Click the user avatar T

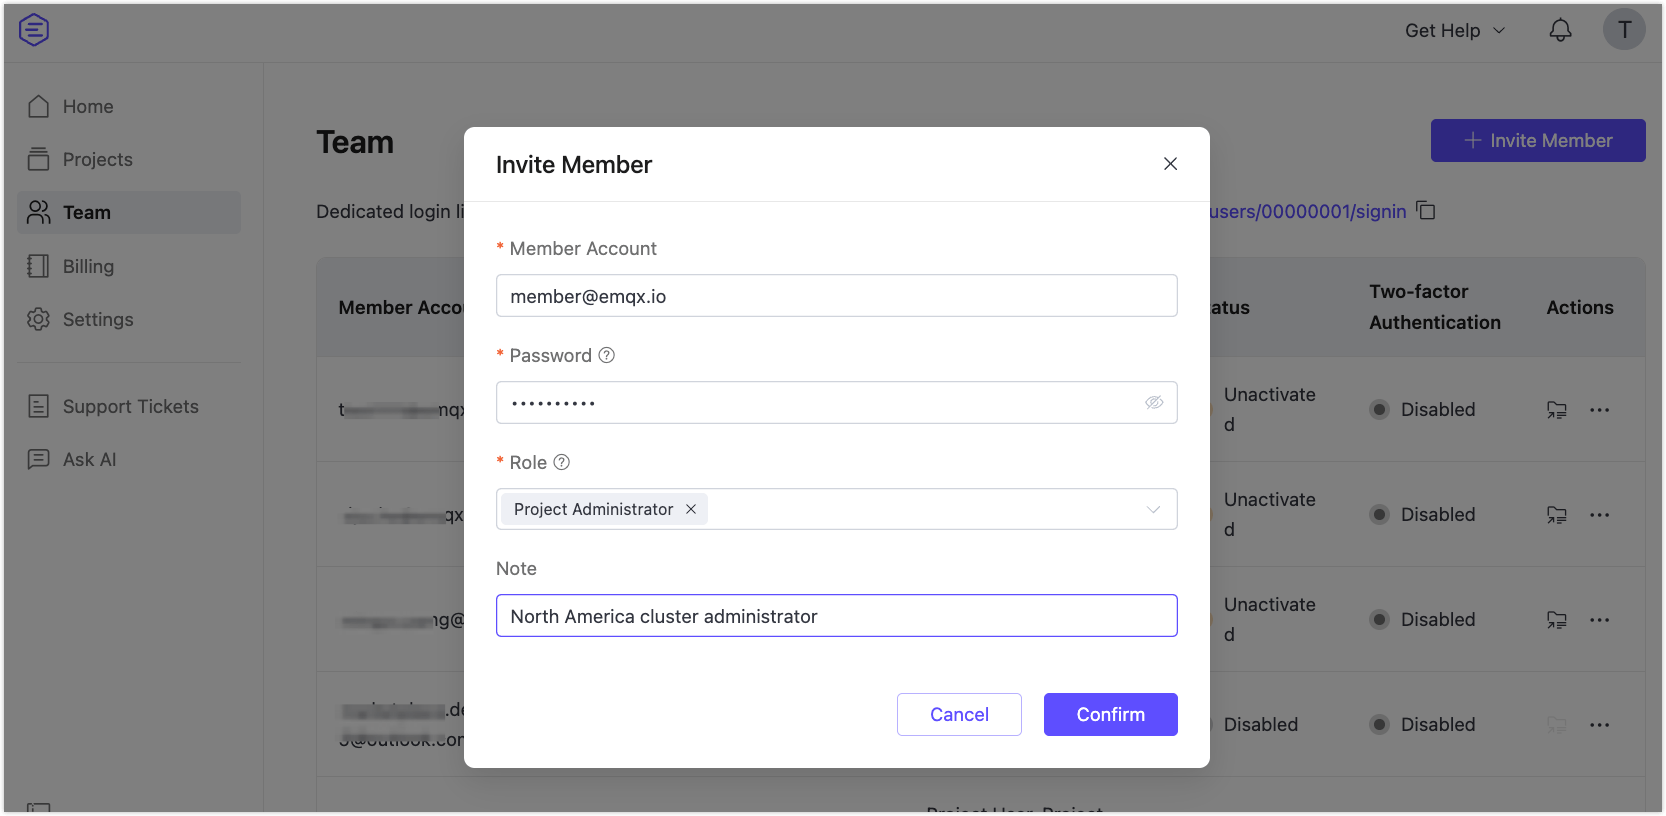tap(1624, 30)
